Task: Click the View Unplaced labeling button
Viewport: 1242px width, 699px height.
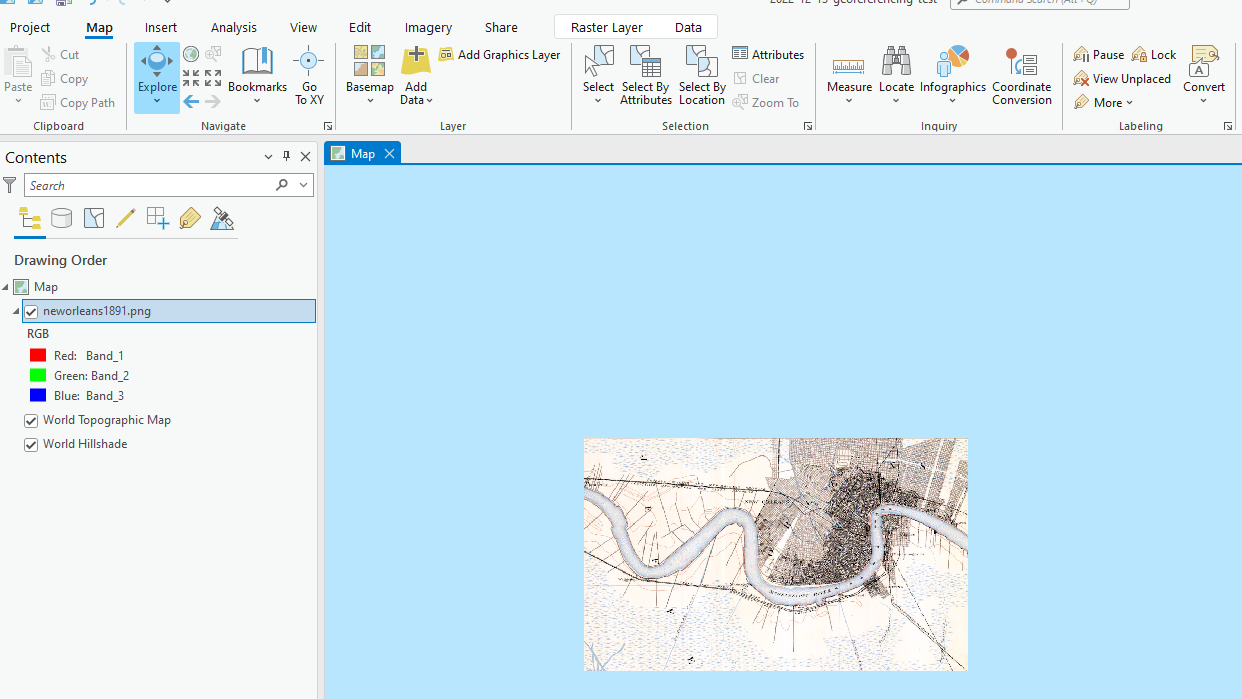Action: pyautogui.click(x=1121, y=79)
